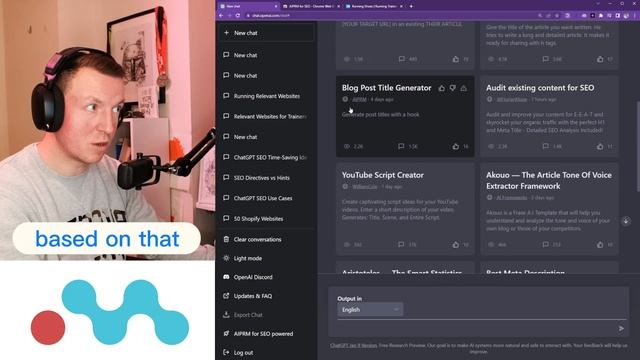Click the Log out arrow icon
This screenshot has height=360, width=640.
(227, 352)
